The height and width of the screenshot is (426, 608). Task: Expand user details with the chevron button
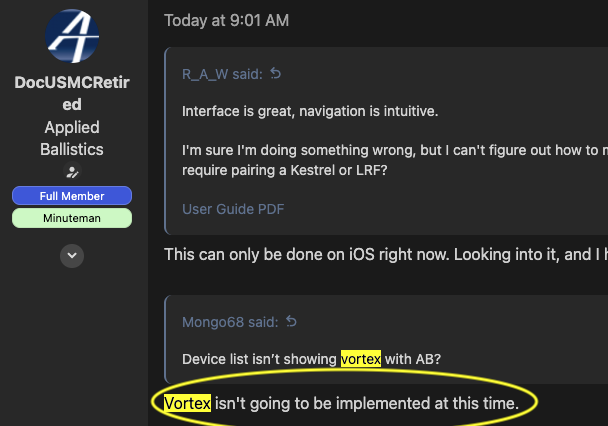point(72,256)
